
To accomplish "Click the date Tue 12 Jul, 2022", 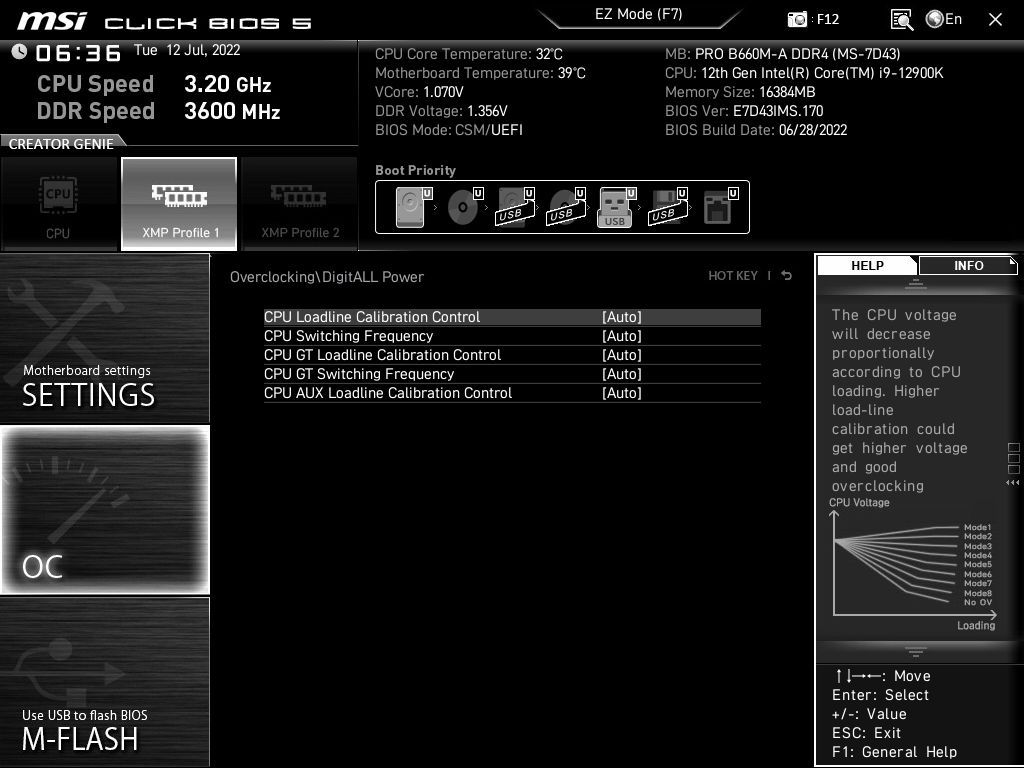I will [187, 50].
